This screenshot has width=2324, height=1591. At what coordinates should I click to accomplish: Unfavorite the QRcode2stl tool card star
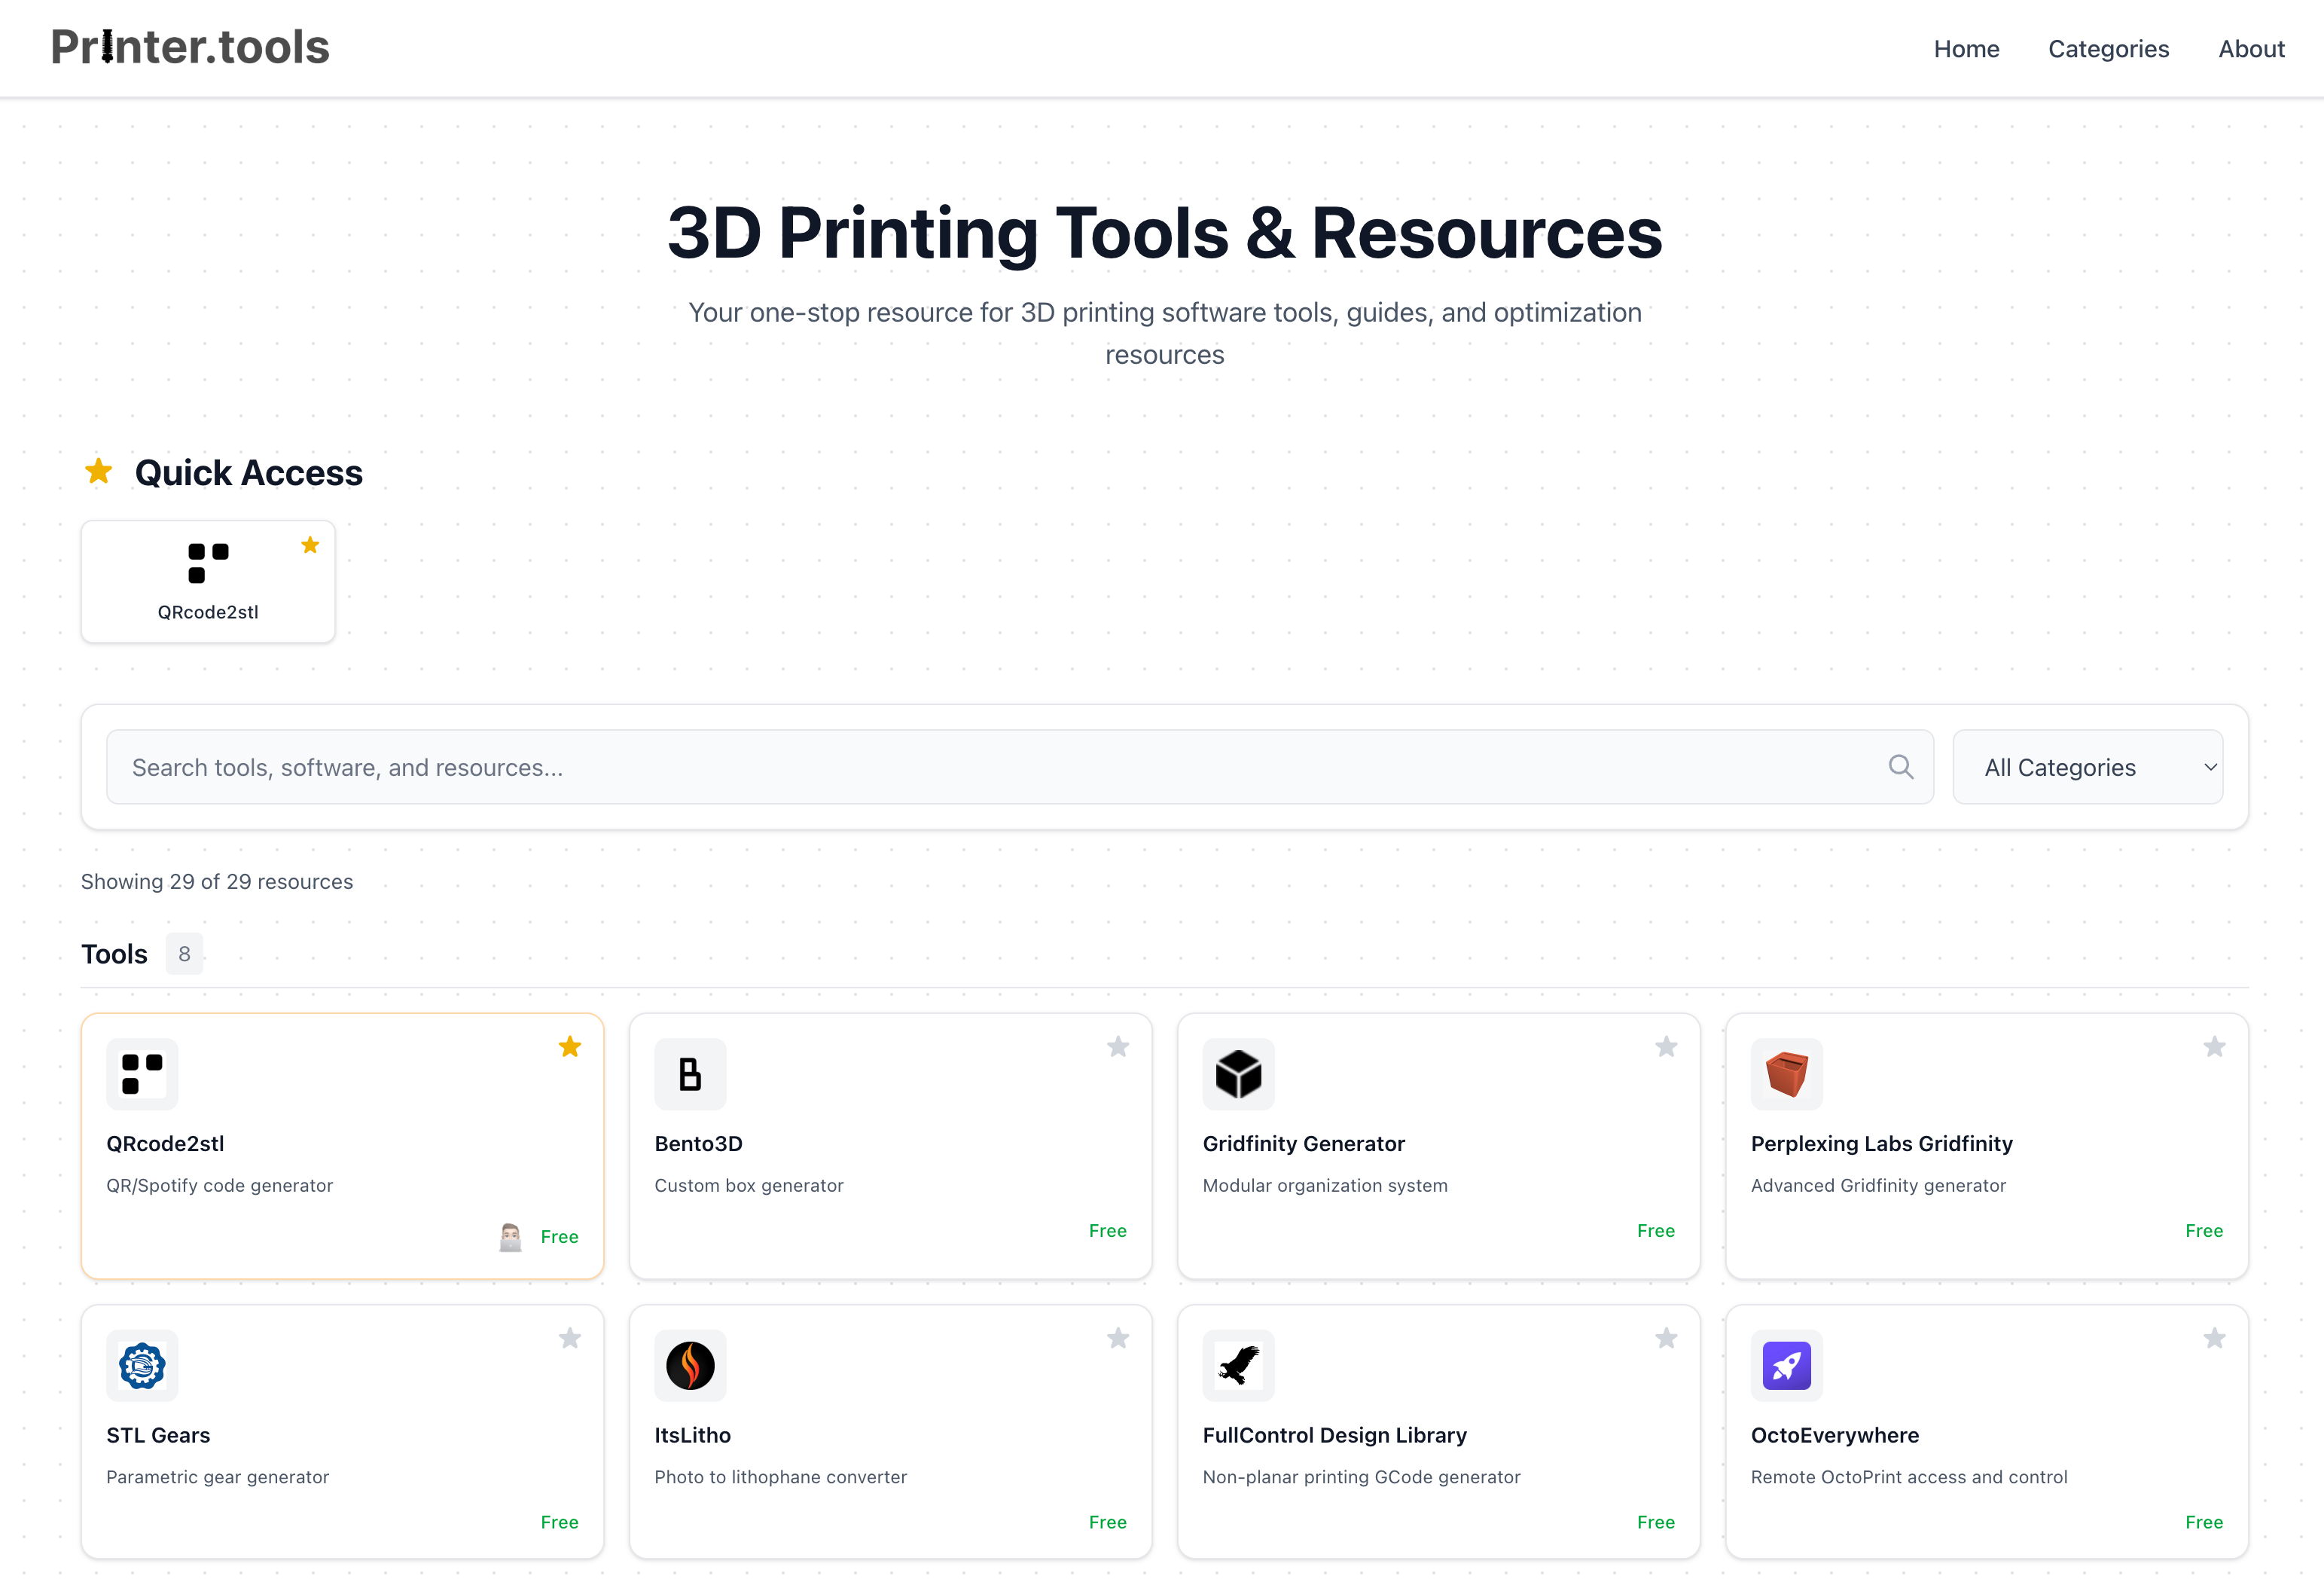570,1047
